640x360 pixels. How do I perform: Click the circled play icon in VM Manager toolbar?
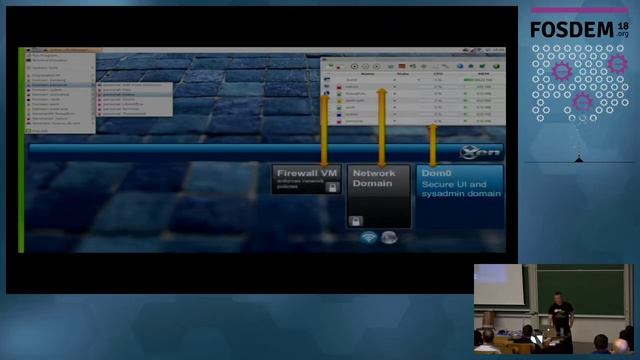point(376,67)
